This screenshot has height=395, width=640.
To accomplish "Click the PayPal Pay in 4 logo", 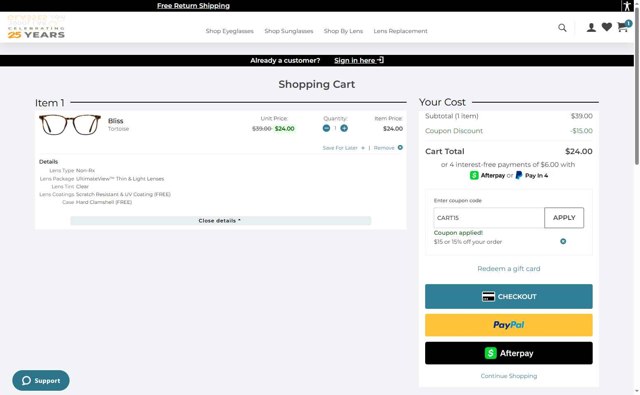I will [532, 175].
